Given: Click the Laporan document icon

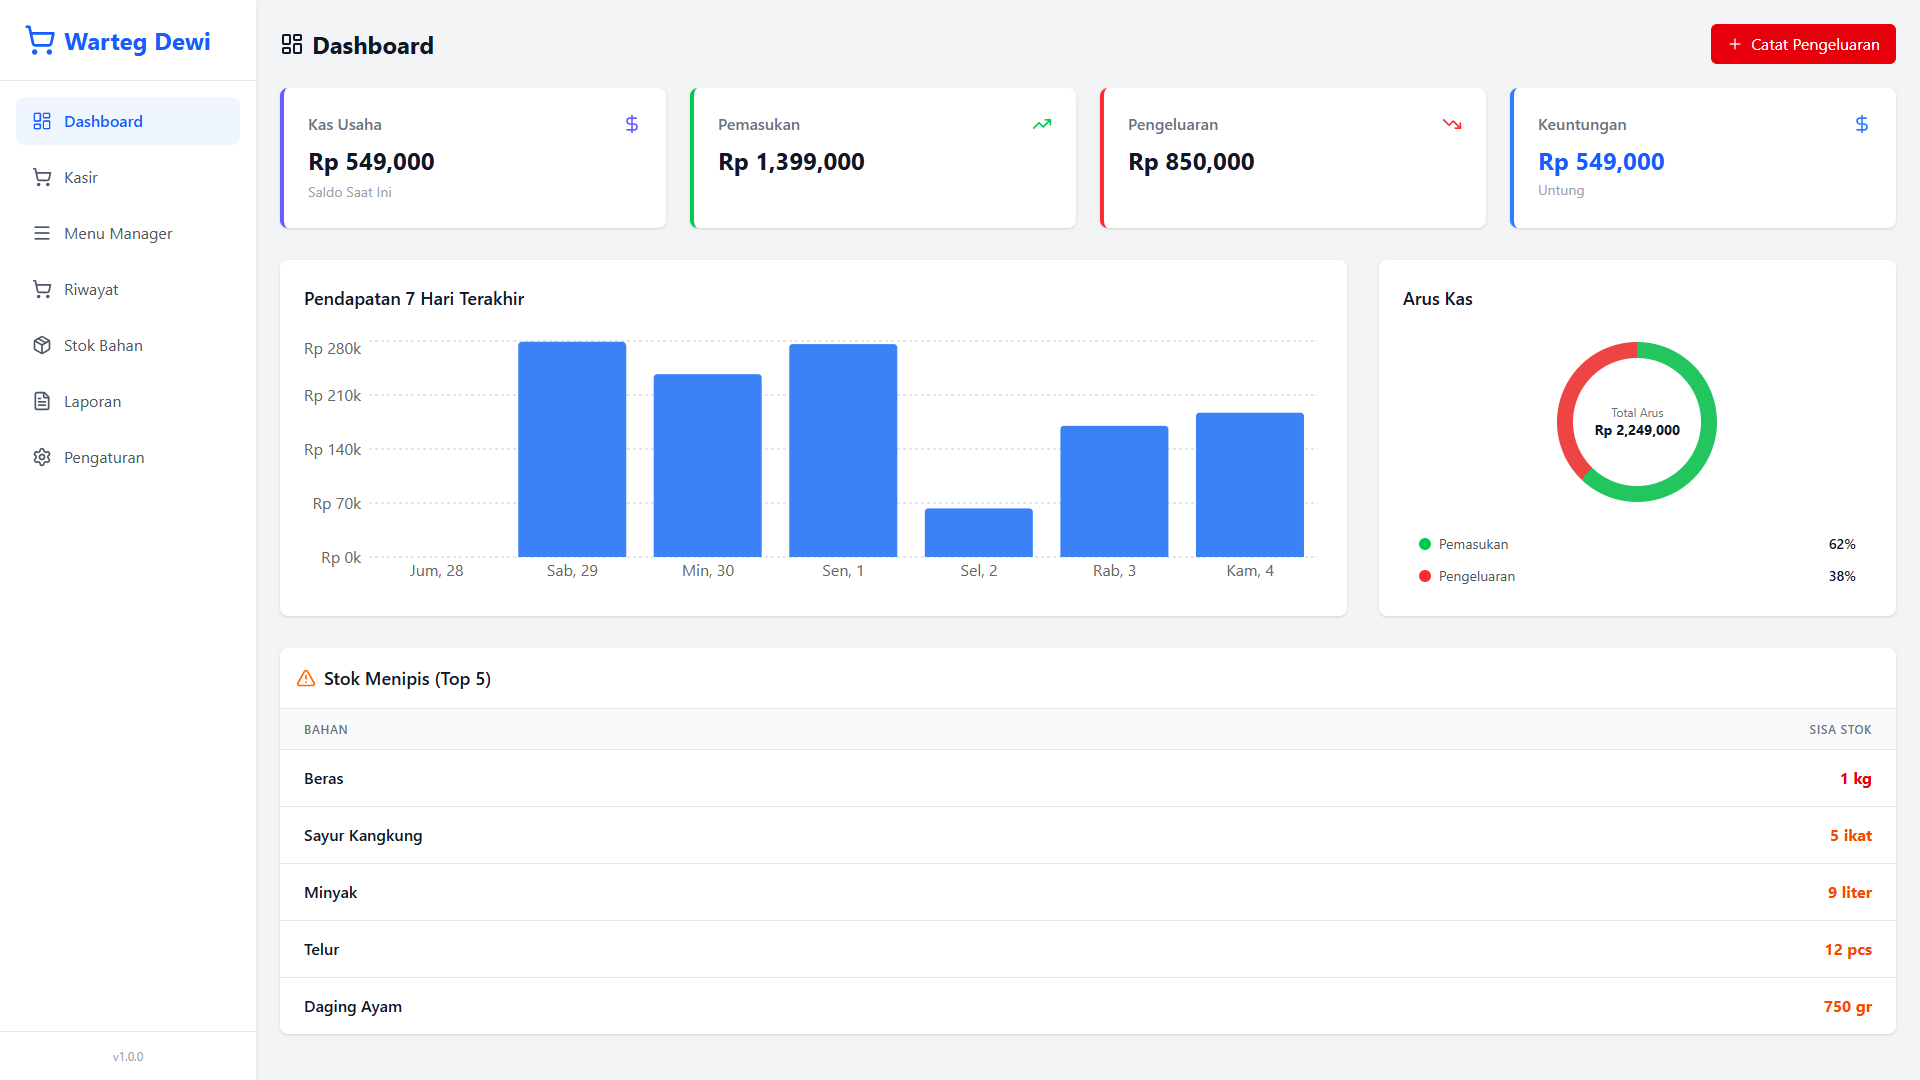Looking at the screenshot, I should (x=42, y=401).
